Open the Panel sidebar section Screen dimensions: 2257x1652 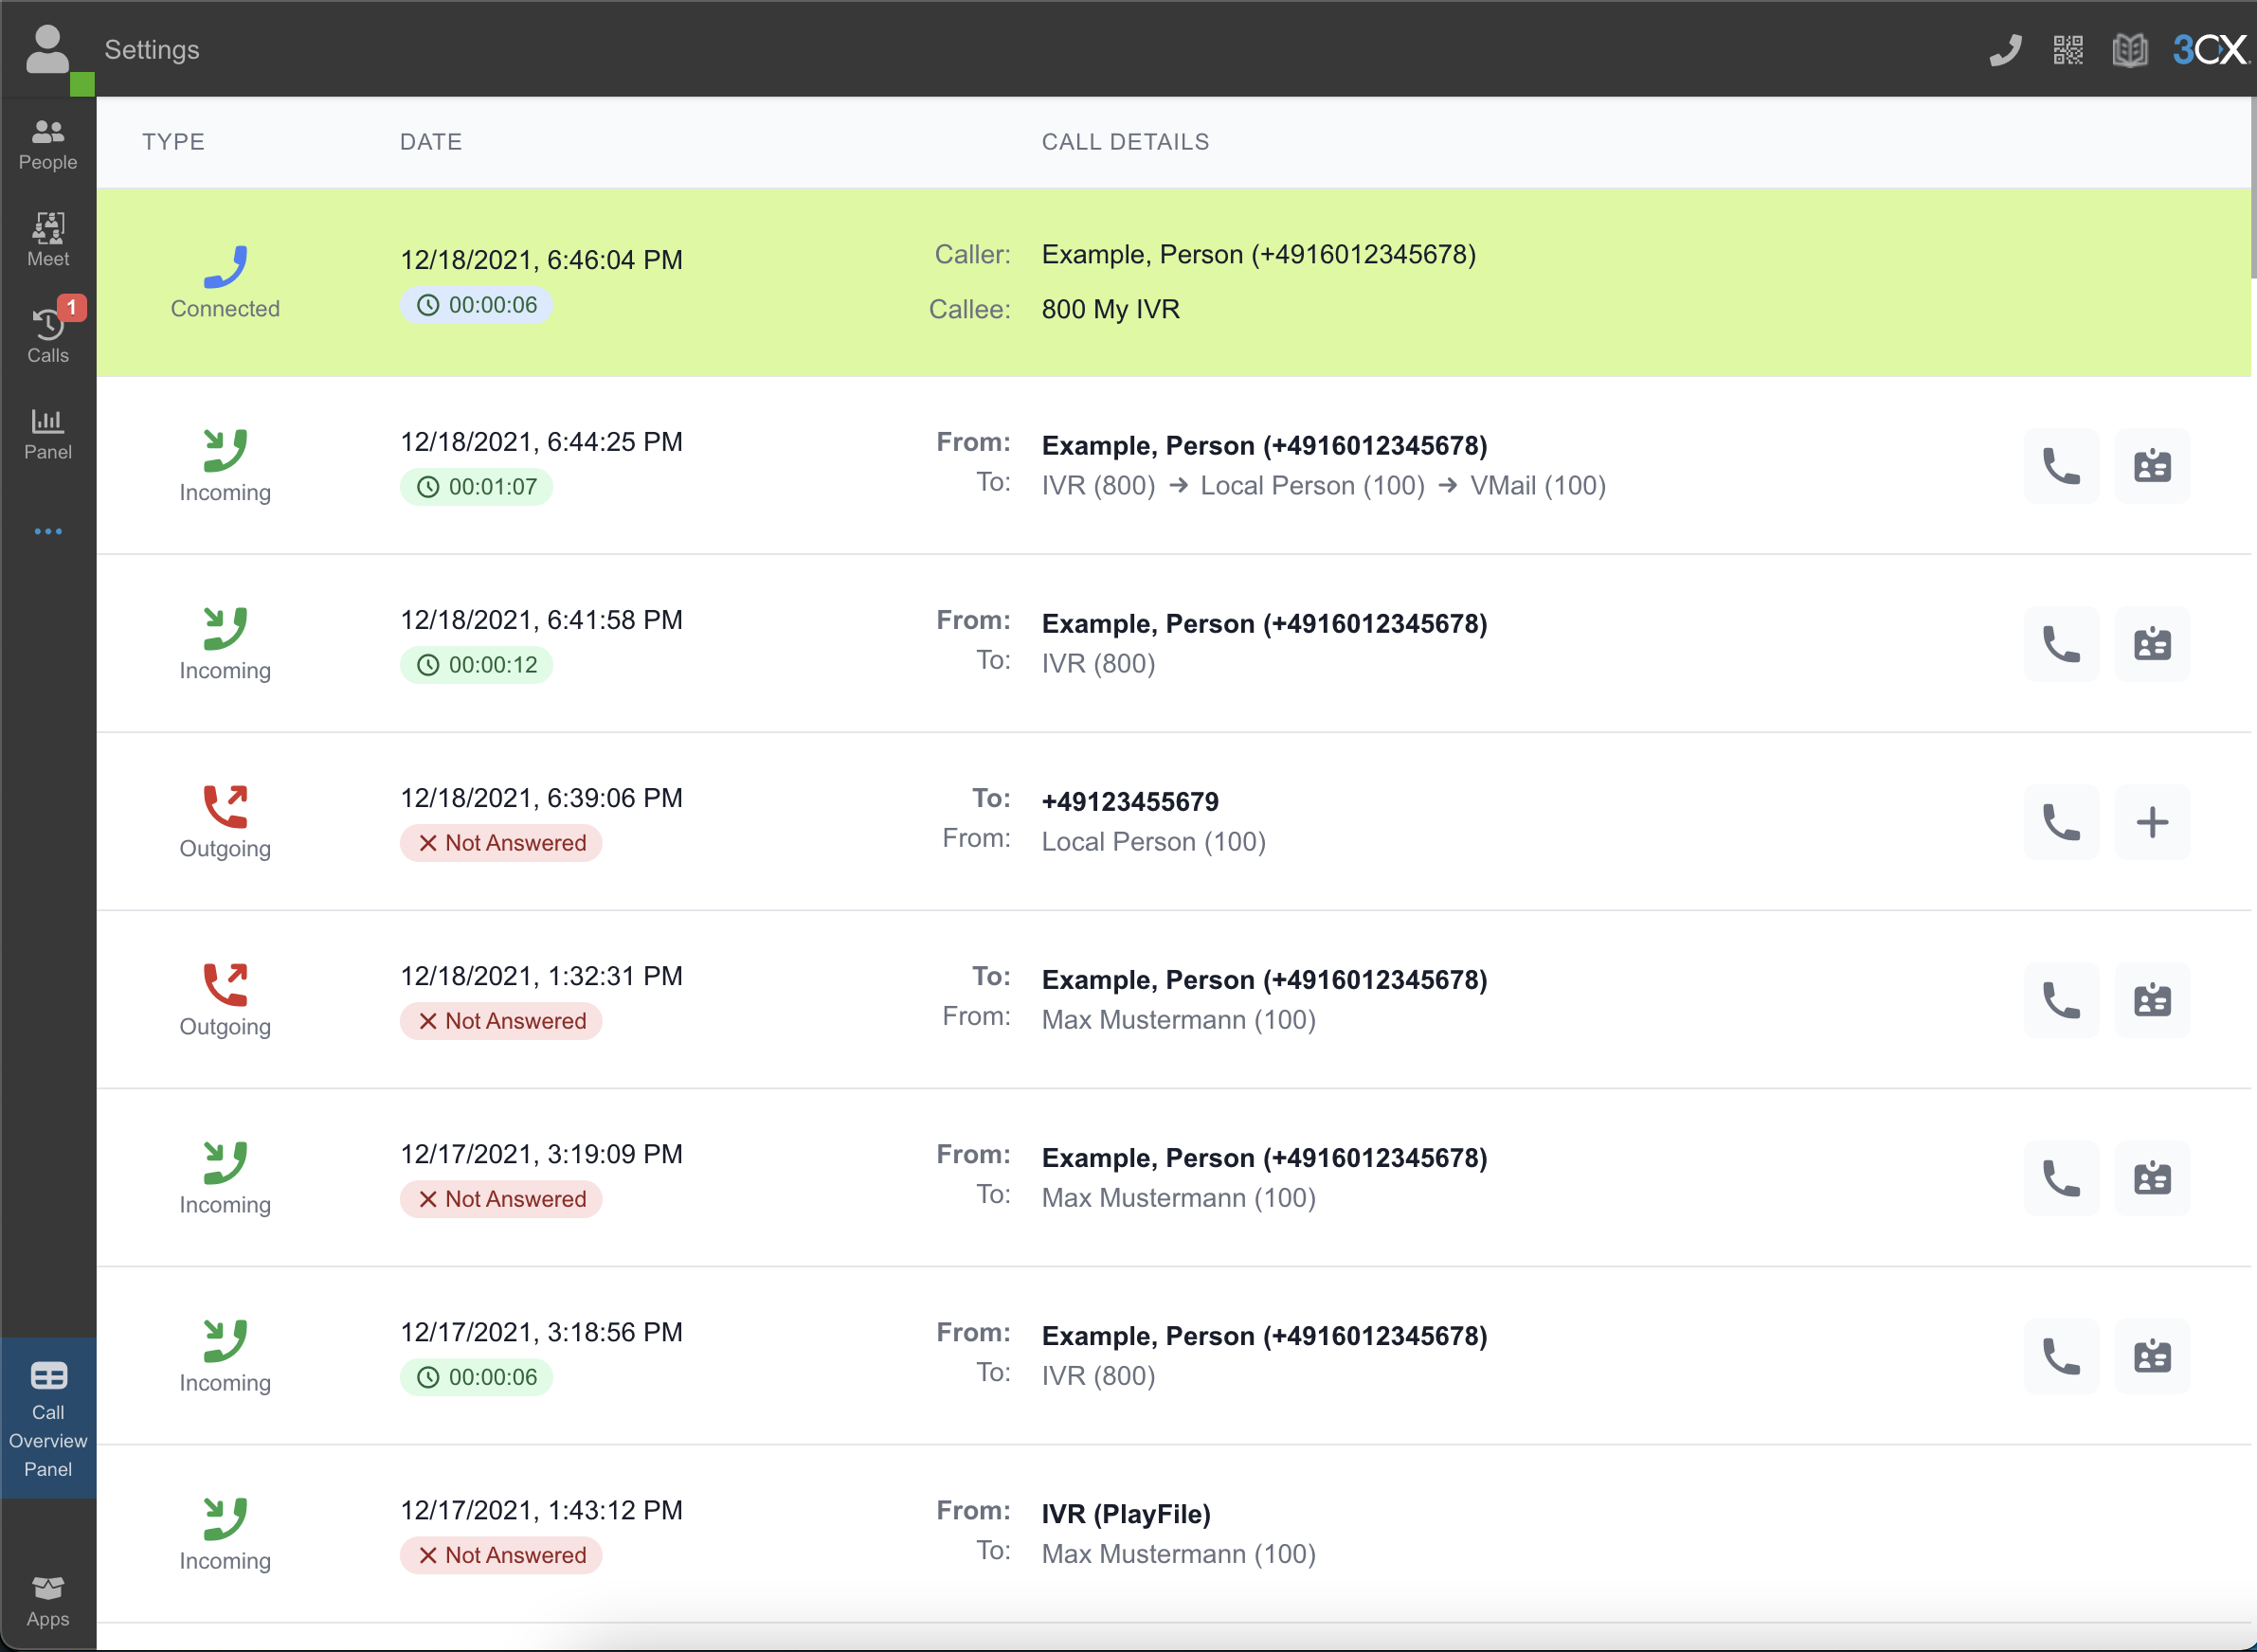pos(48,433)
